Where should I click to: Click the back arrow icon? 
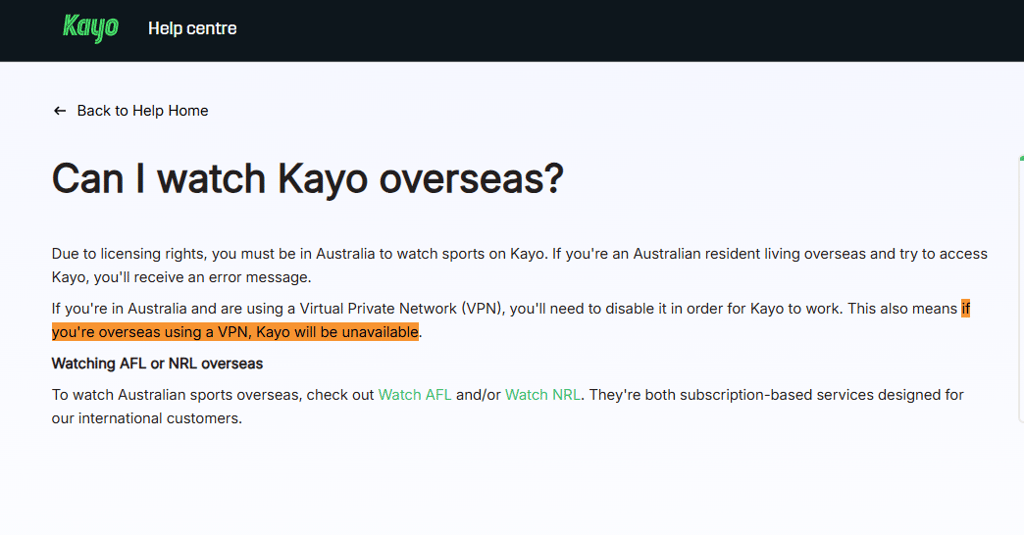click(59, 111)
